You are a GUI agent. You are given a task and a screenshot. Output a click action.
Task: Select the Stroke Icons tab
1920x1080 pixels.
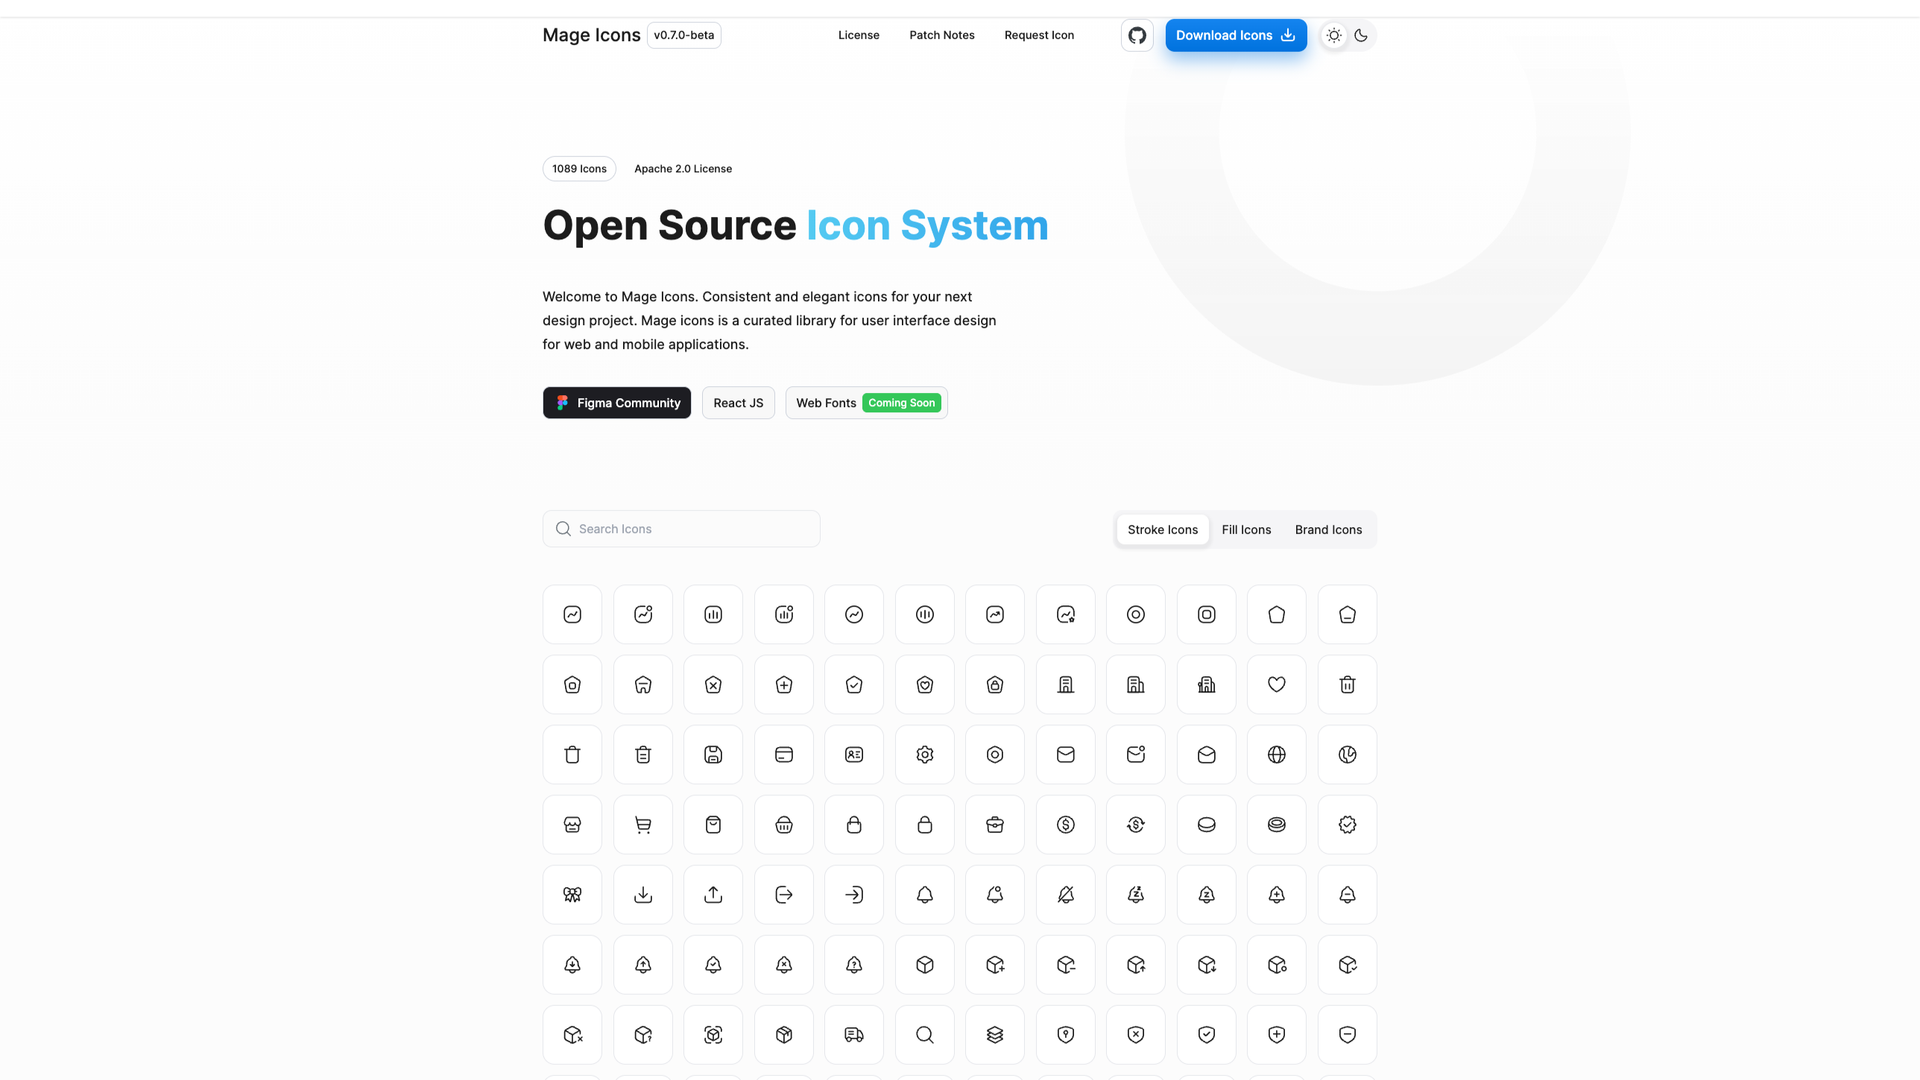1162,530
